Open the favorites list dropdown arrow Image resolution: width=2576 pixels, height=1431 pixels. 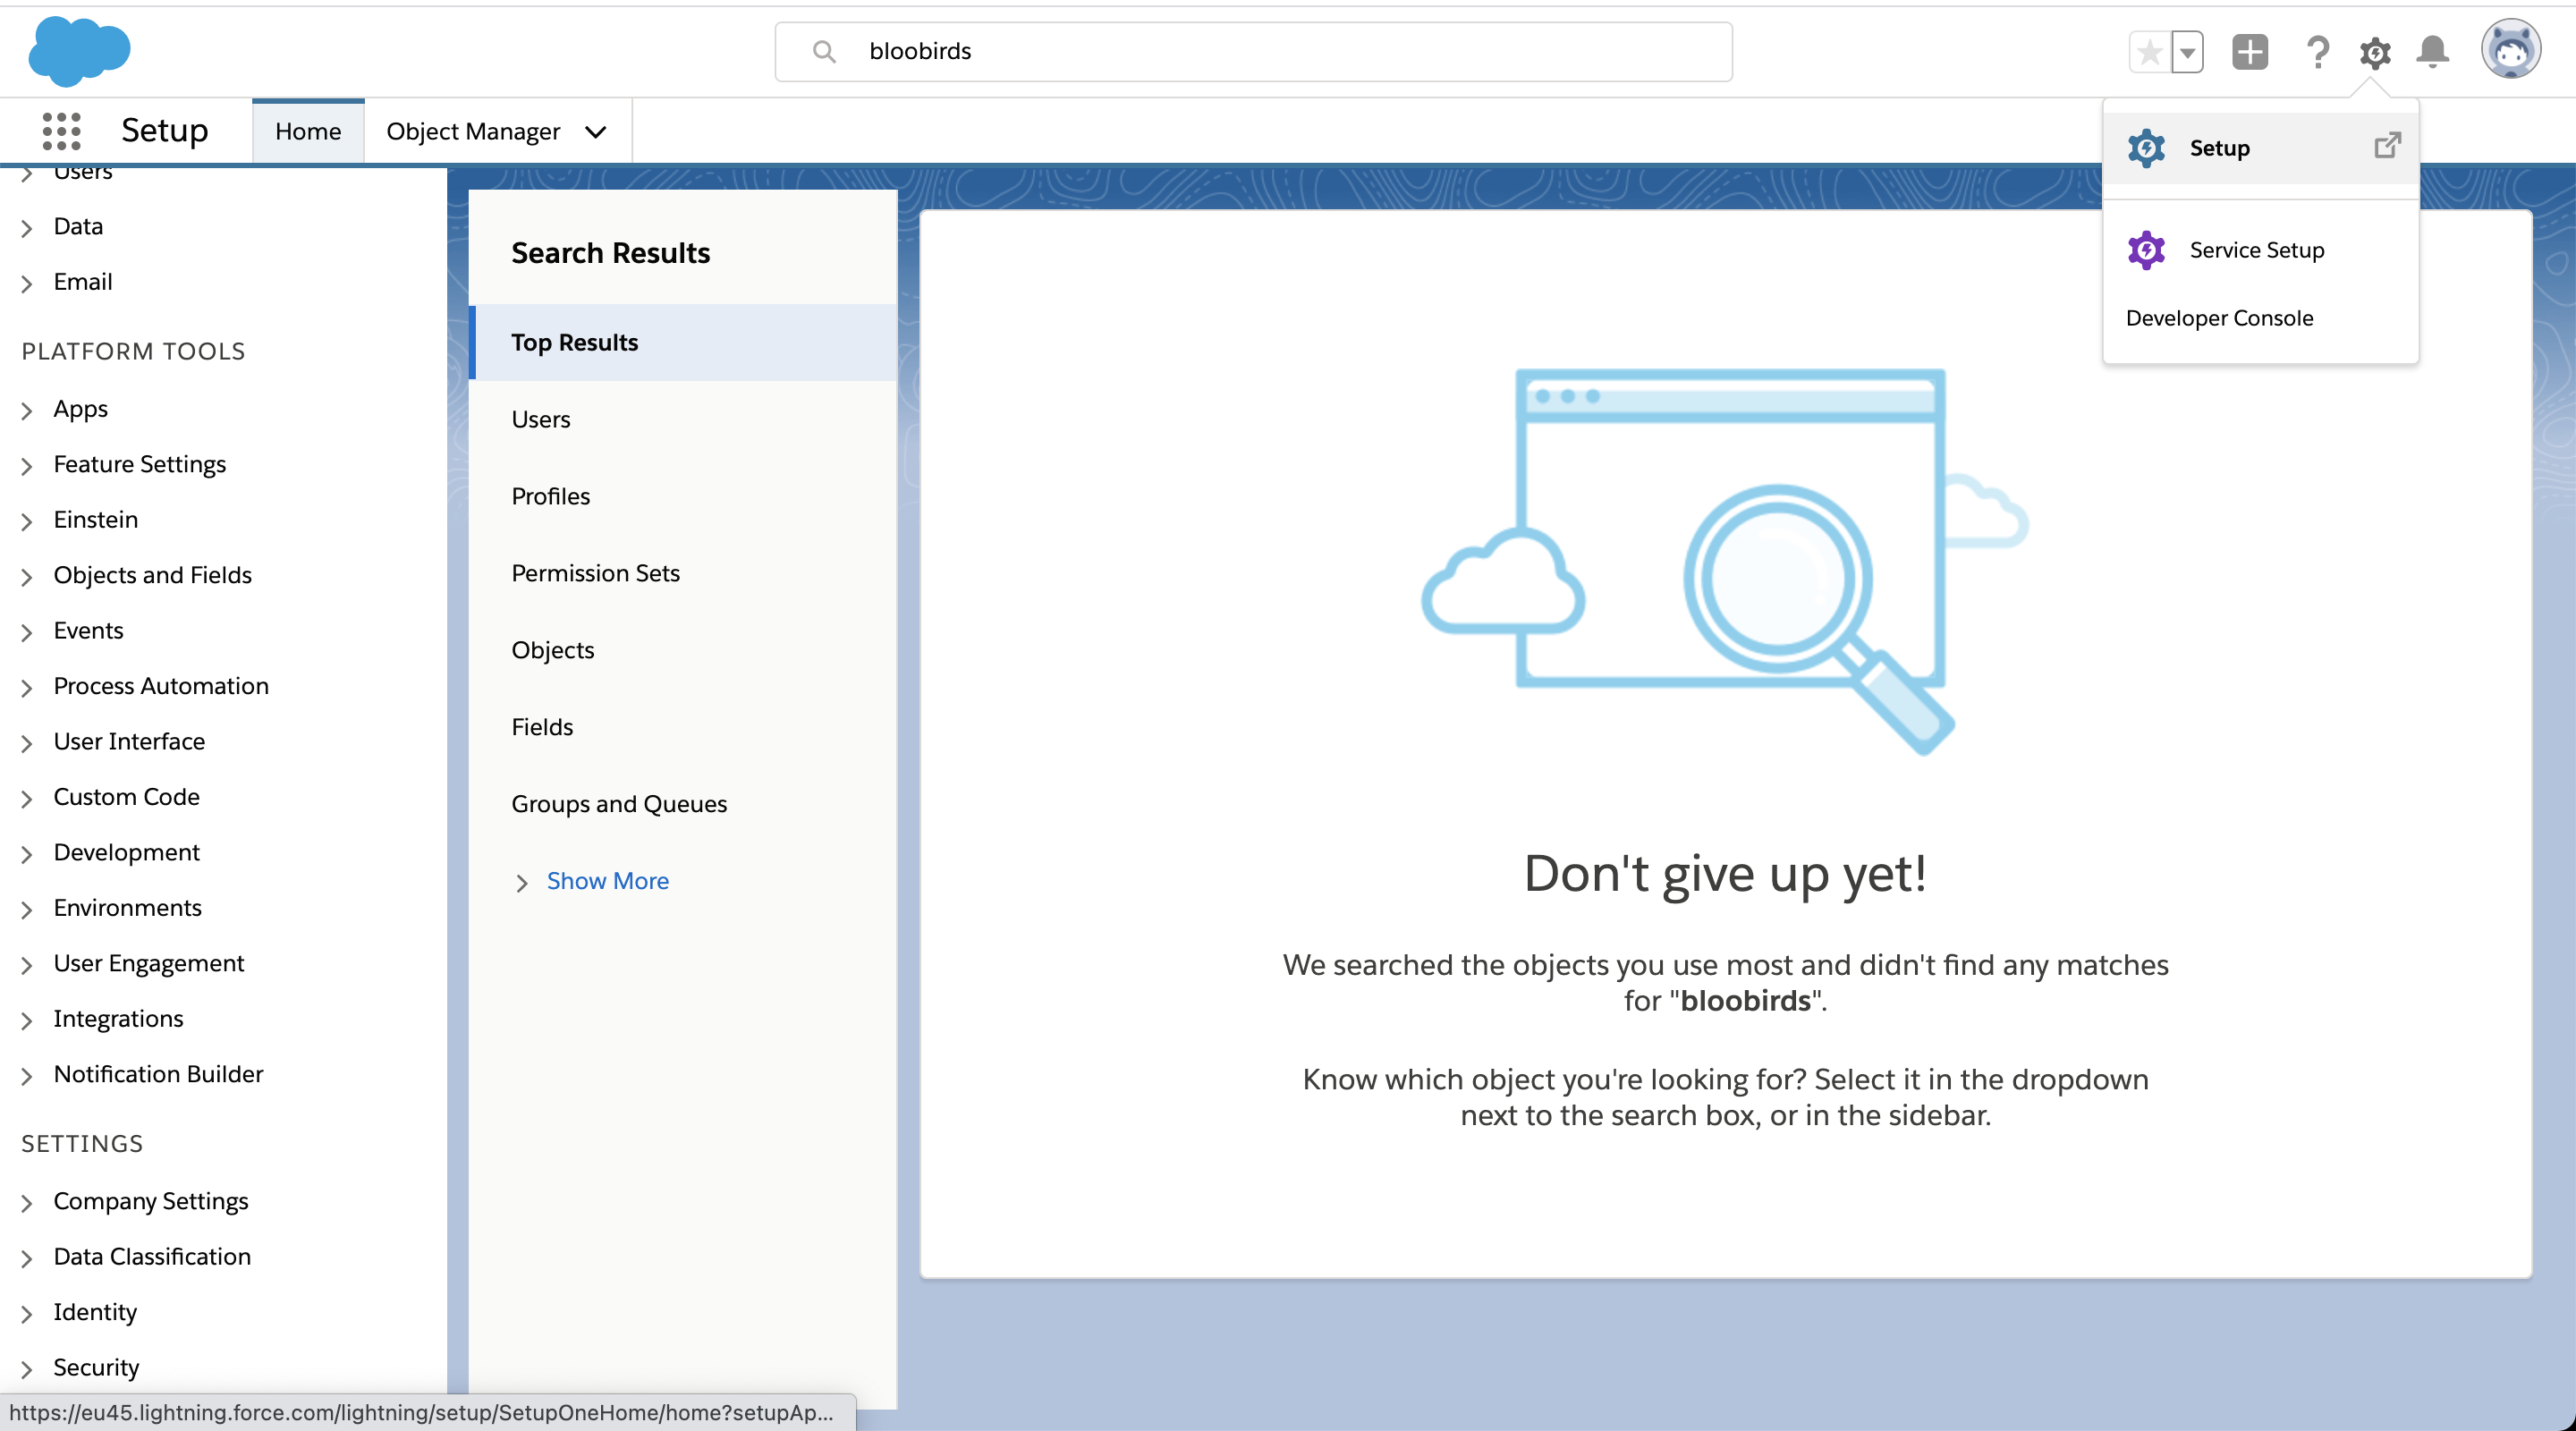point(2188,52)
